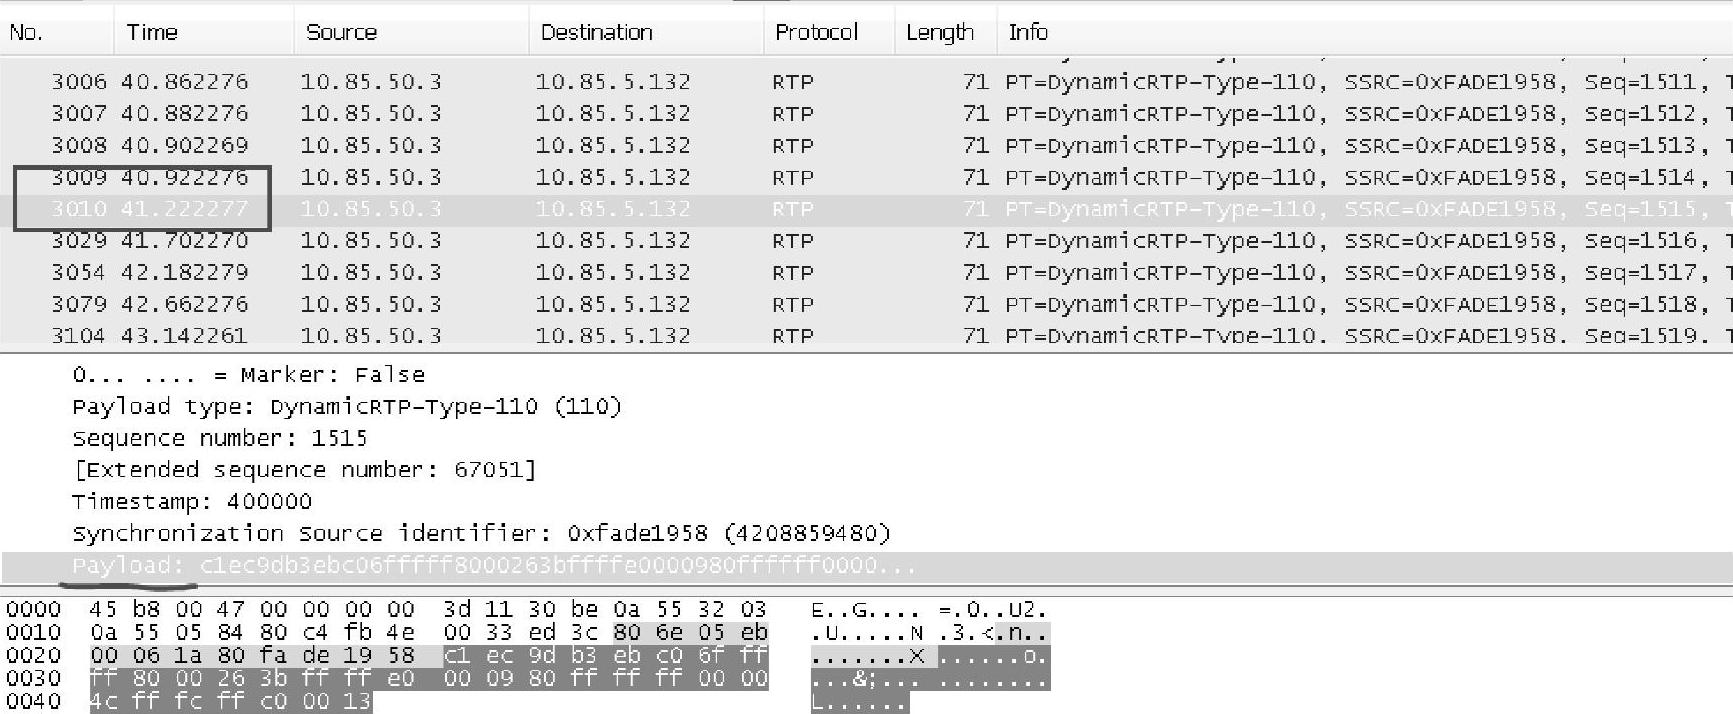Select packet 3054 at time 42.182279

pyautogui.click(x=866, y=273)
